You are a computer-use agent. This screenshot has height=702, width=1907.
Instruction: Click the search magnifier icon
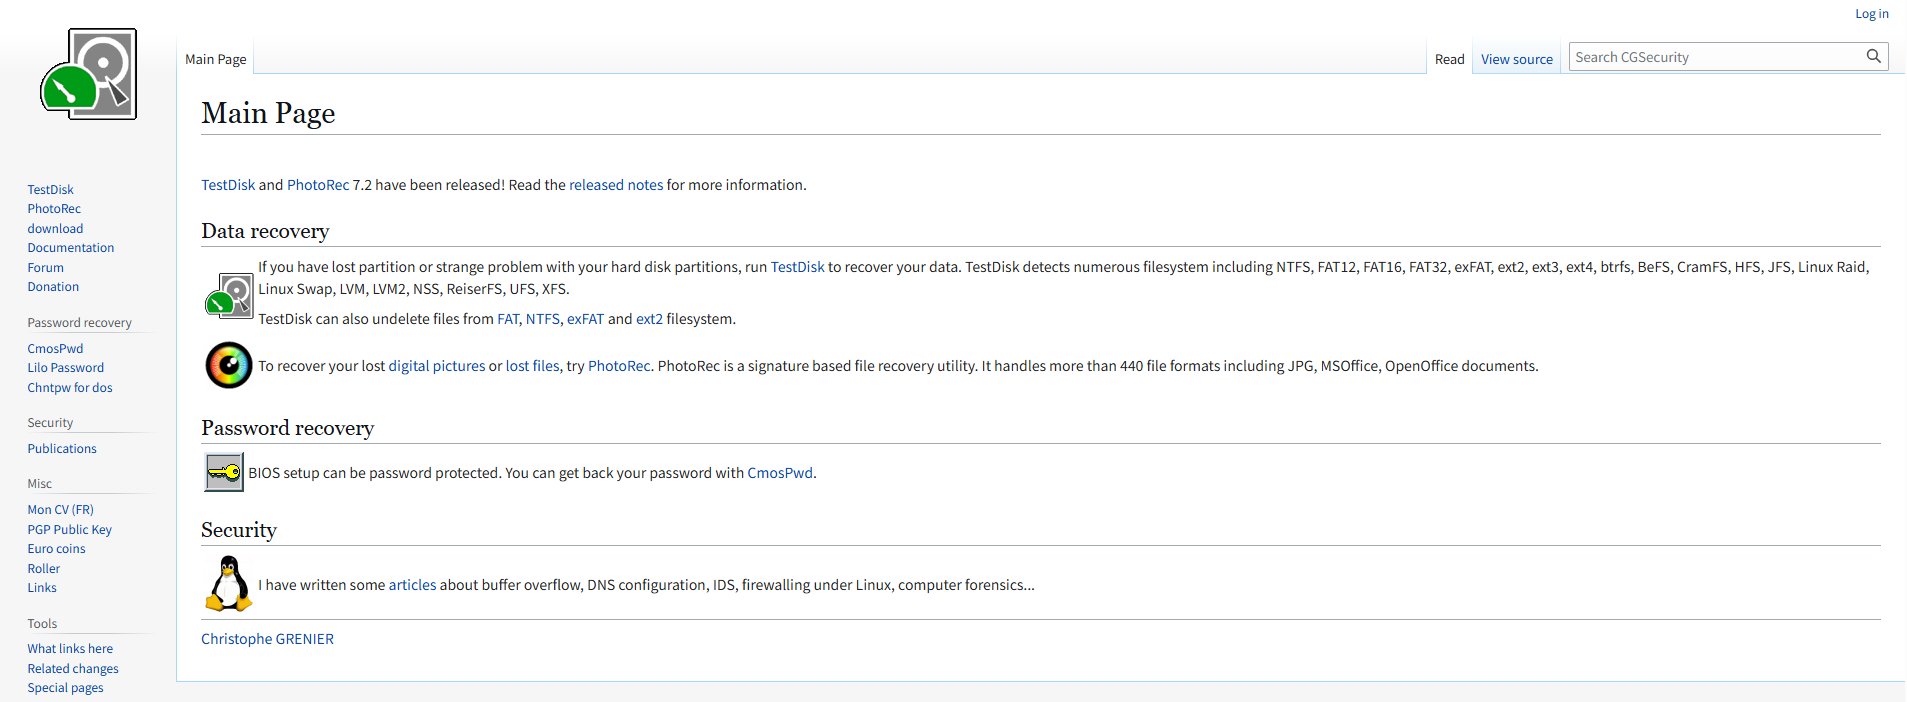[1873, 57]
